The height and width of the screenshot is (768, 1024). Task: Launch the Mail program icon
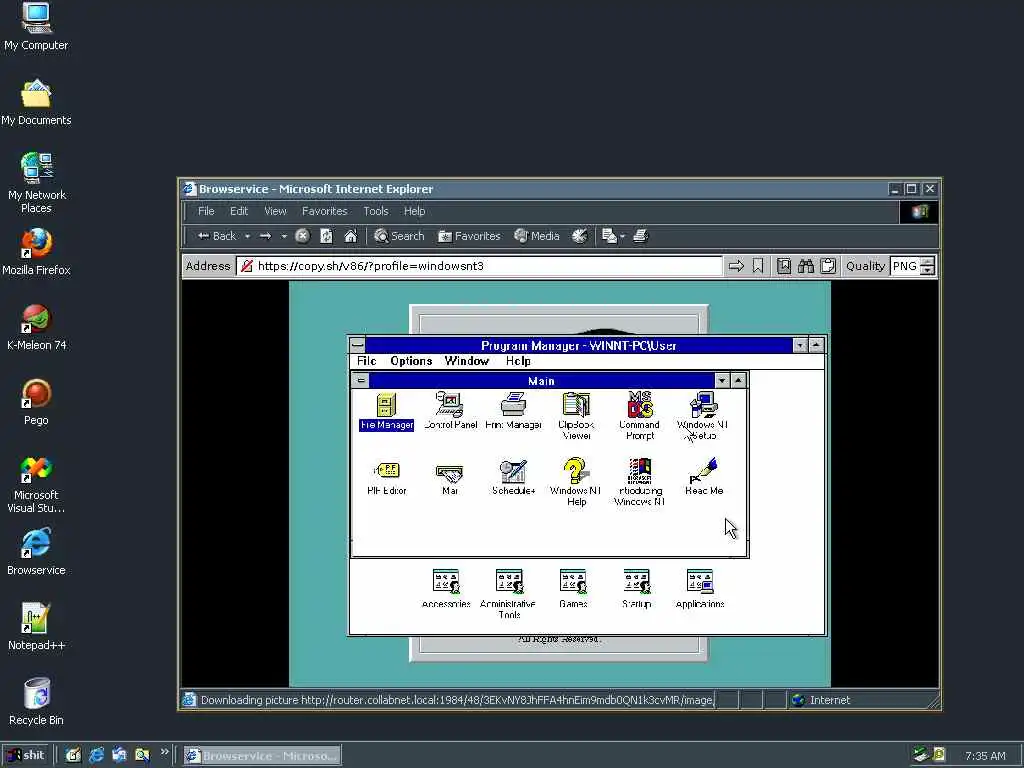coord(449,478)
